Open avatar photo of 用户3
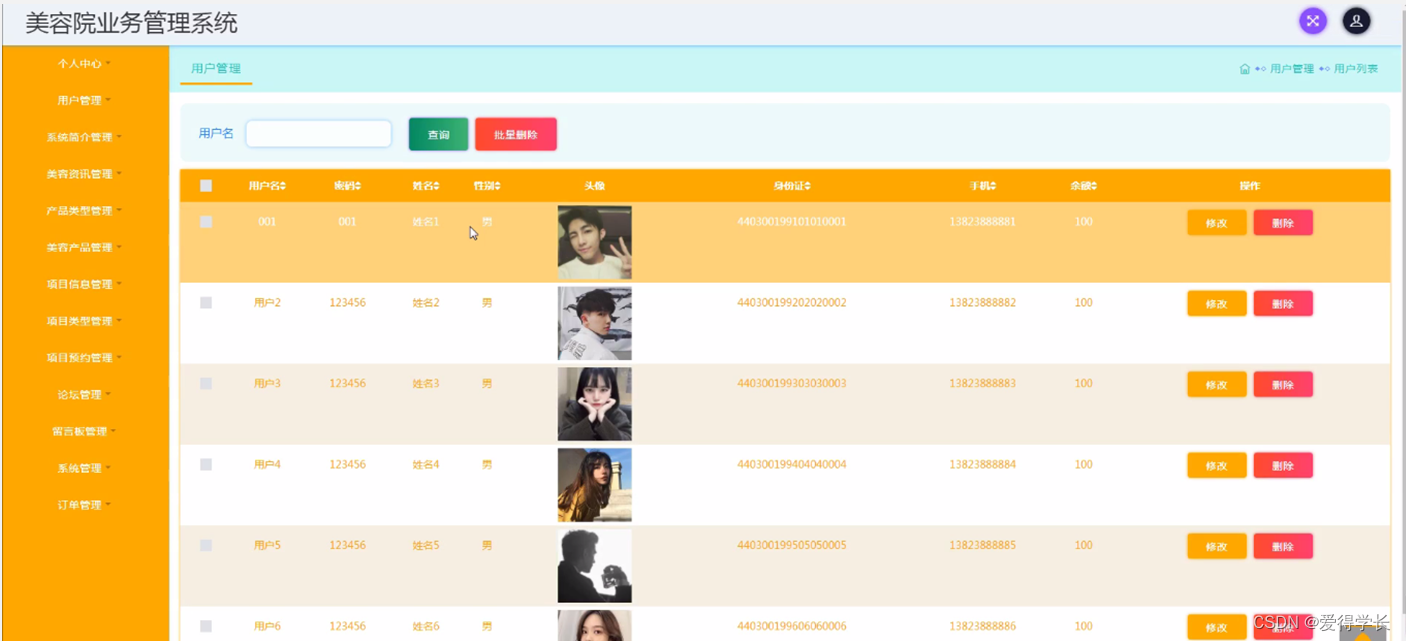This screenshot has width=1406, height=641. coord(595,405)
